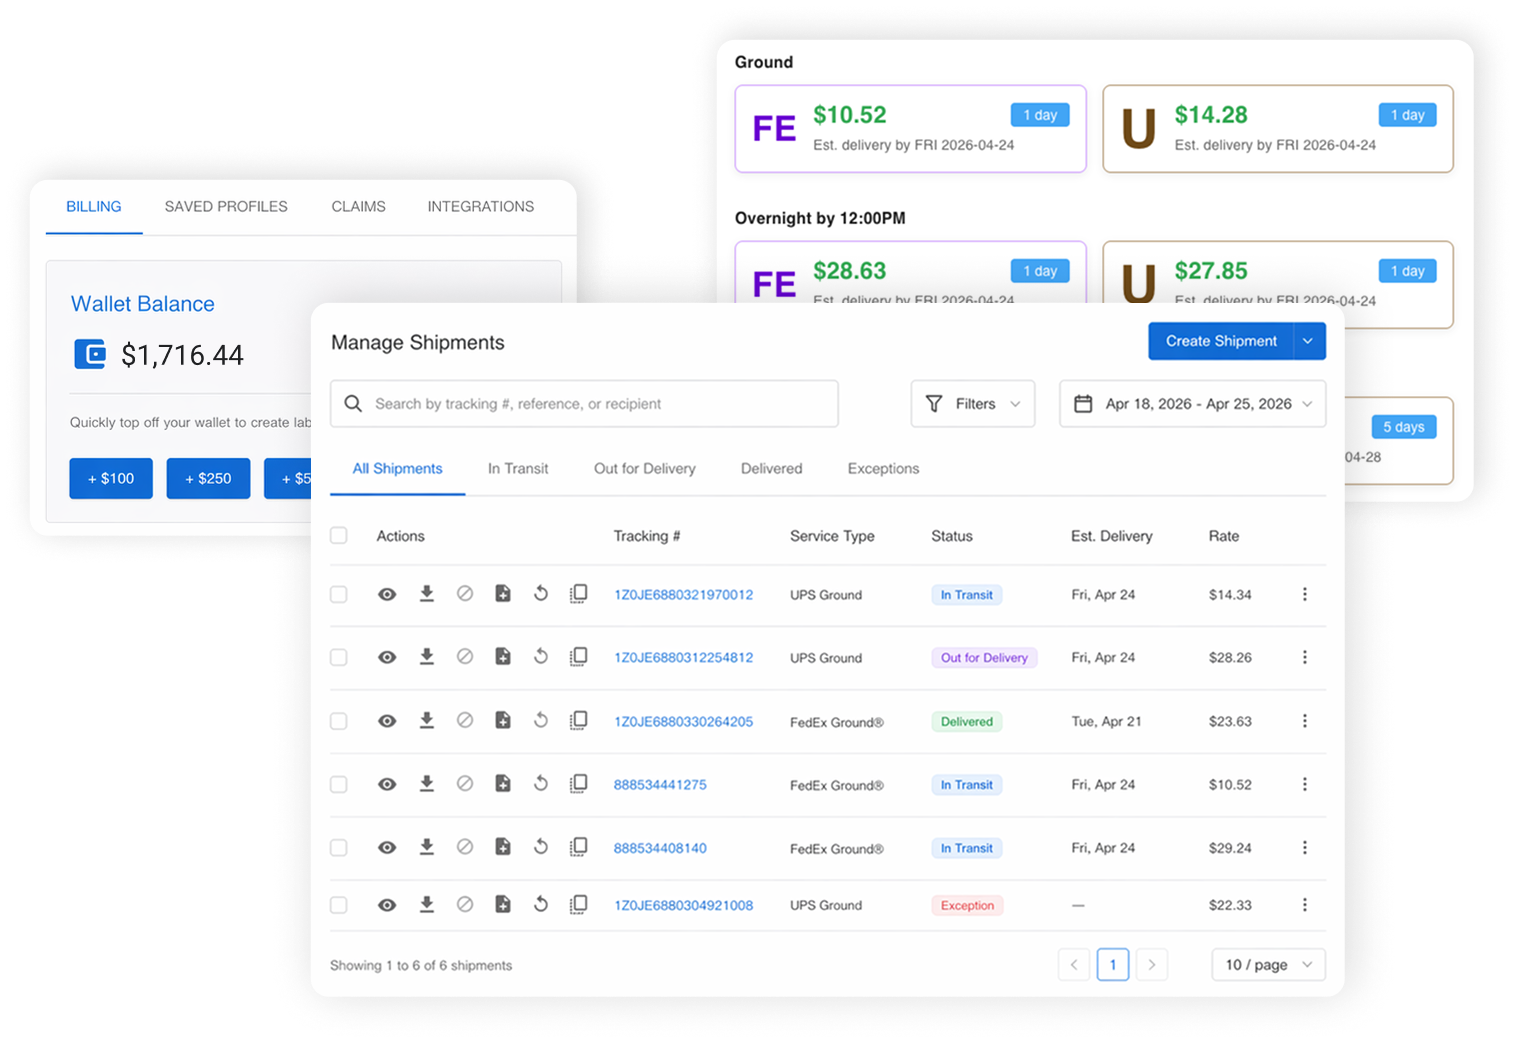Duplicate shipment 1Z0JE6880304921008 with copy icon
Screen dimensions: 1516x1045
pos(579,904)
